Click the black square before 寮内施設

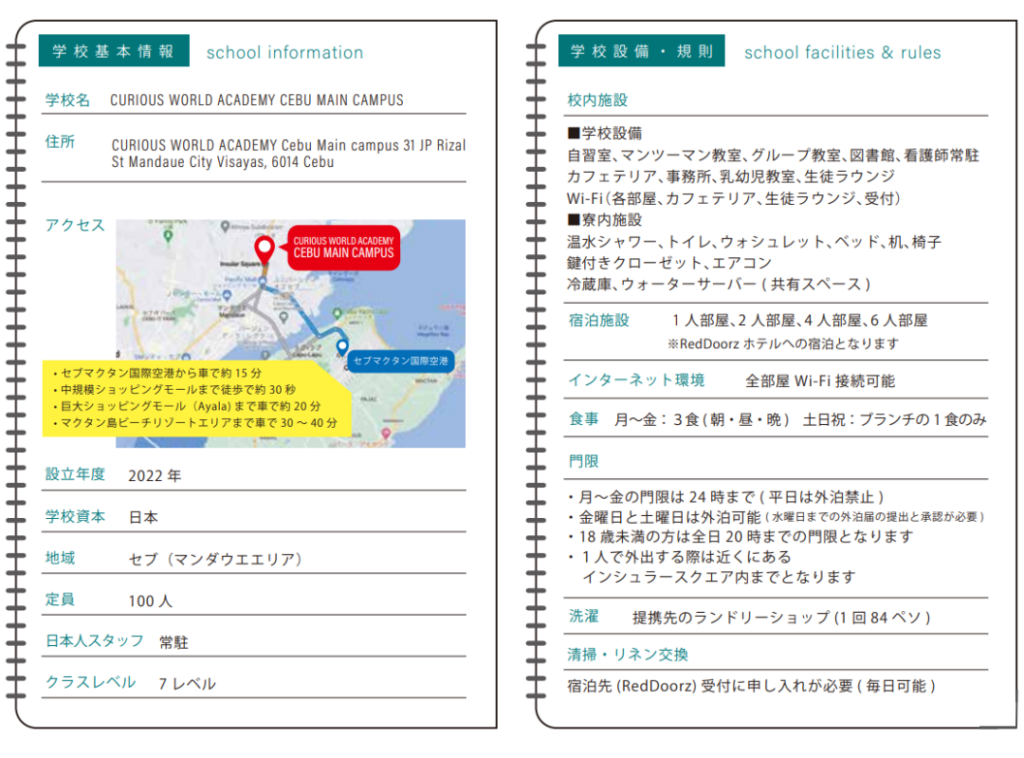[x=573, y=220]
